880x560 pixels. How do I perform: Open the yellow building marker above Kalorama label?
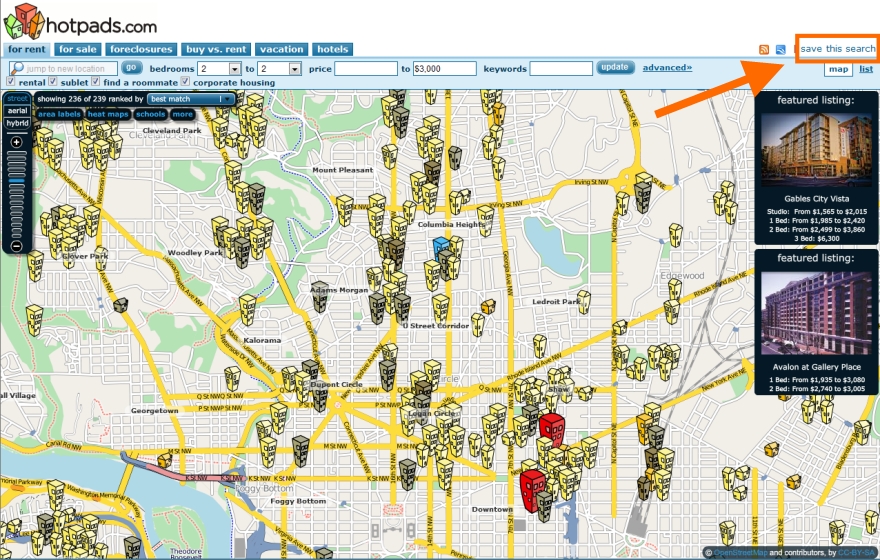(x=248, y=310)
